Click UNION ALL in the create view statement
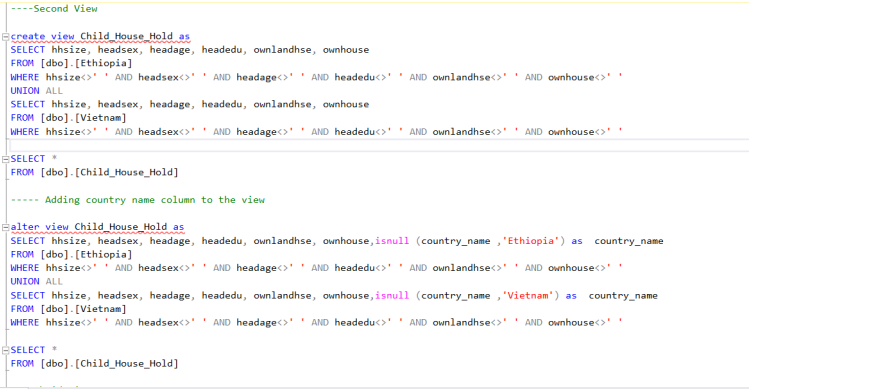The width and height of the screenshot is (883, 391). pyautogui.click(x=37, y=91)
